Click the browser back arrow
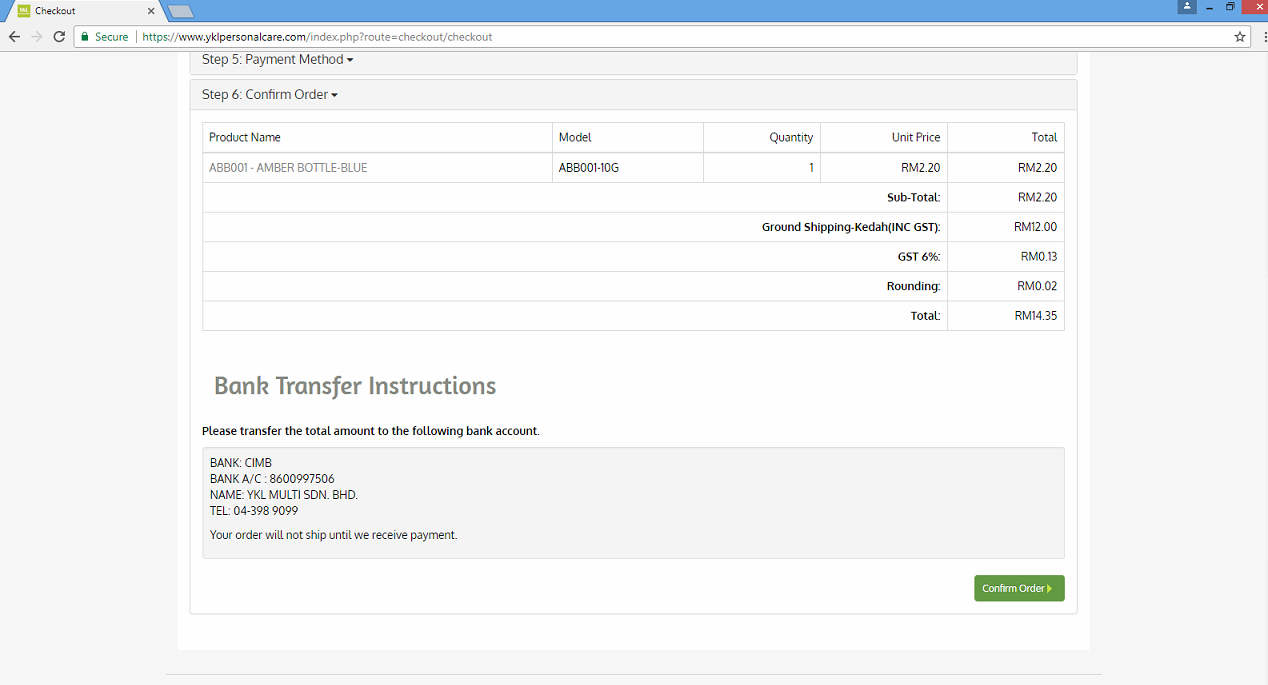The width and height of the screenshot is (1268, 685). pyautogui.click(x=14, y=37)
